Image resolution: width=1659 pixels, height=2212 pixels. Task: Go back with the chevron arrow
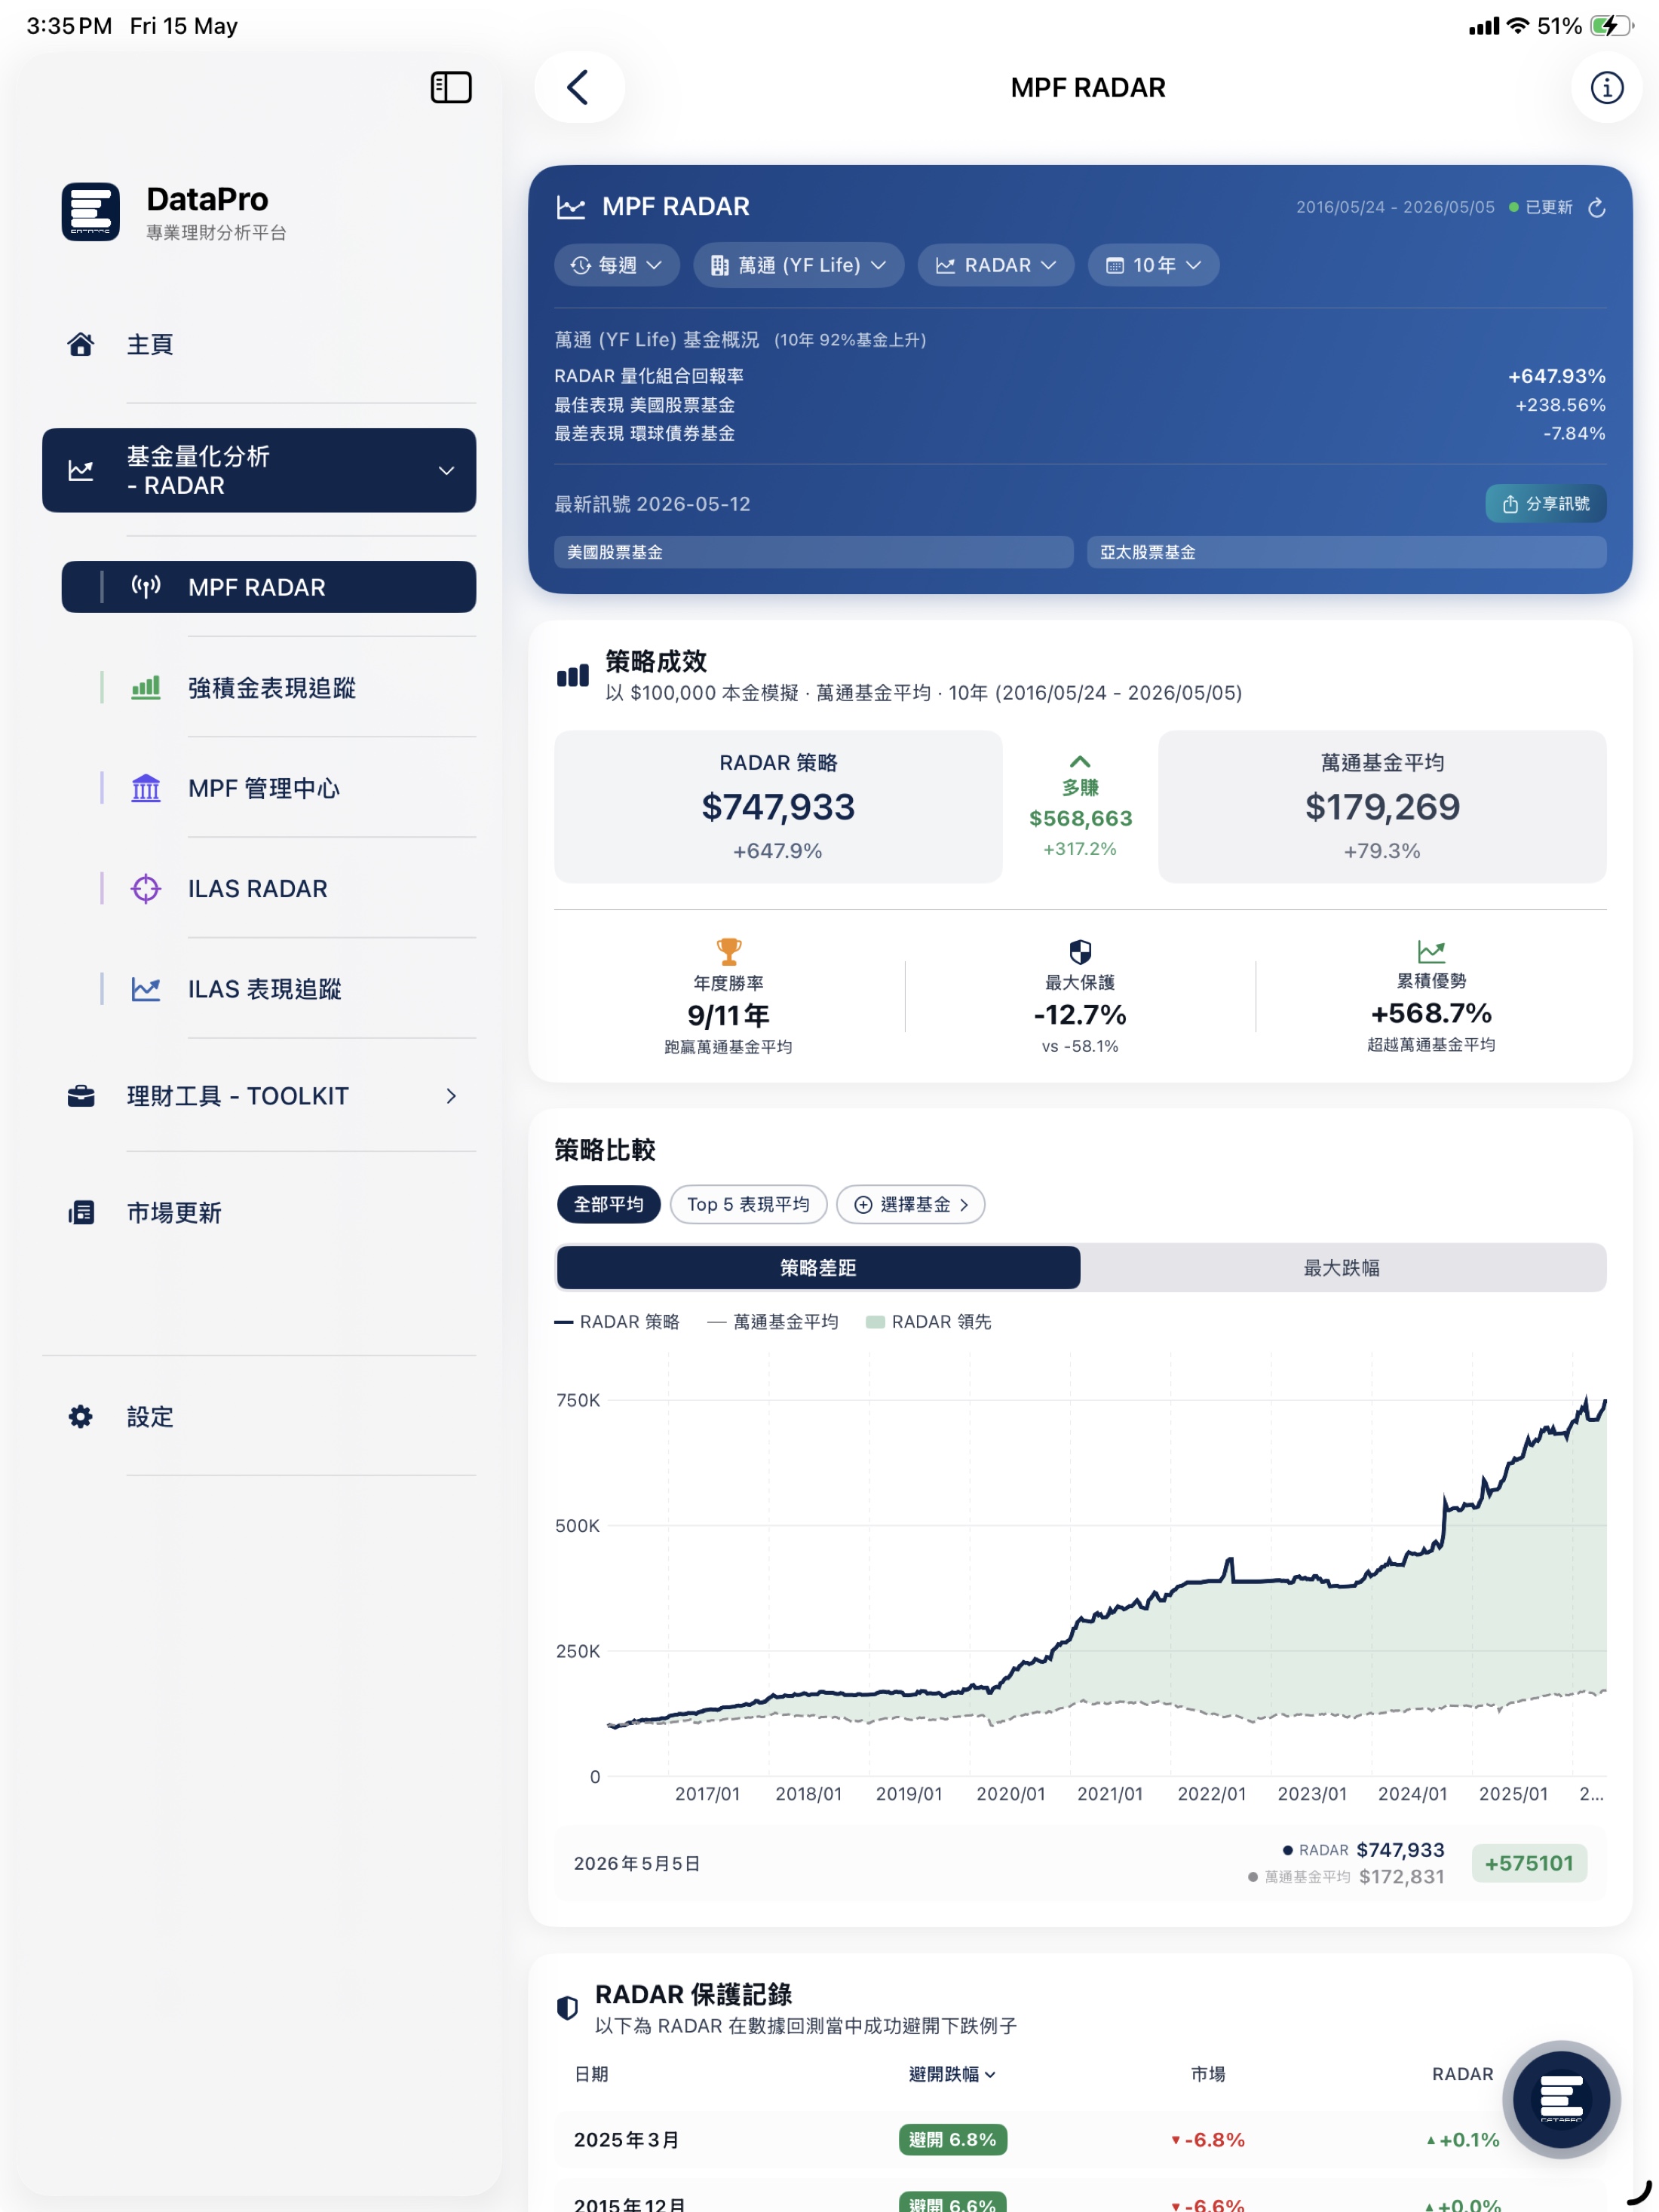pyautogui.click(x=579, y=87)
